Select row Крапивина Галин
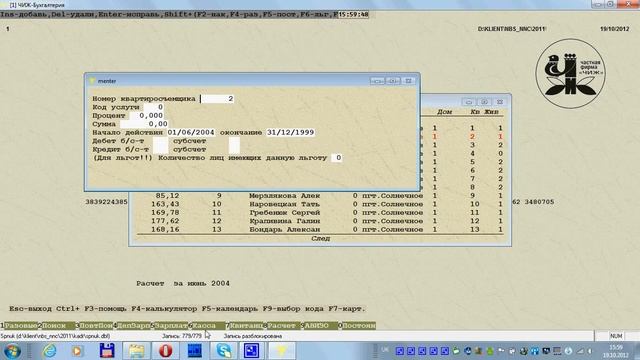The image size is (640, 360). tap(320, 221)
